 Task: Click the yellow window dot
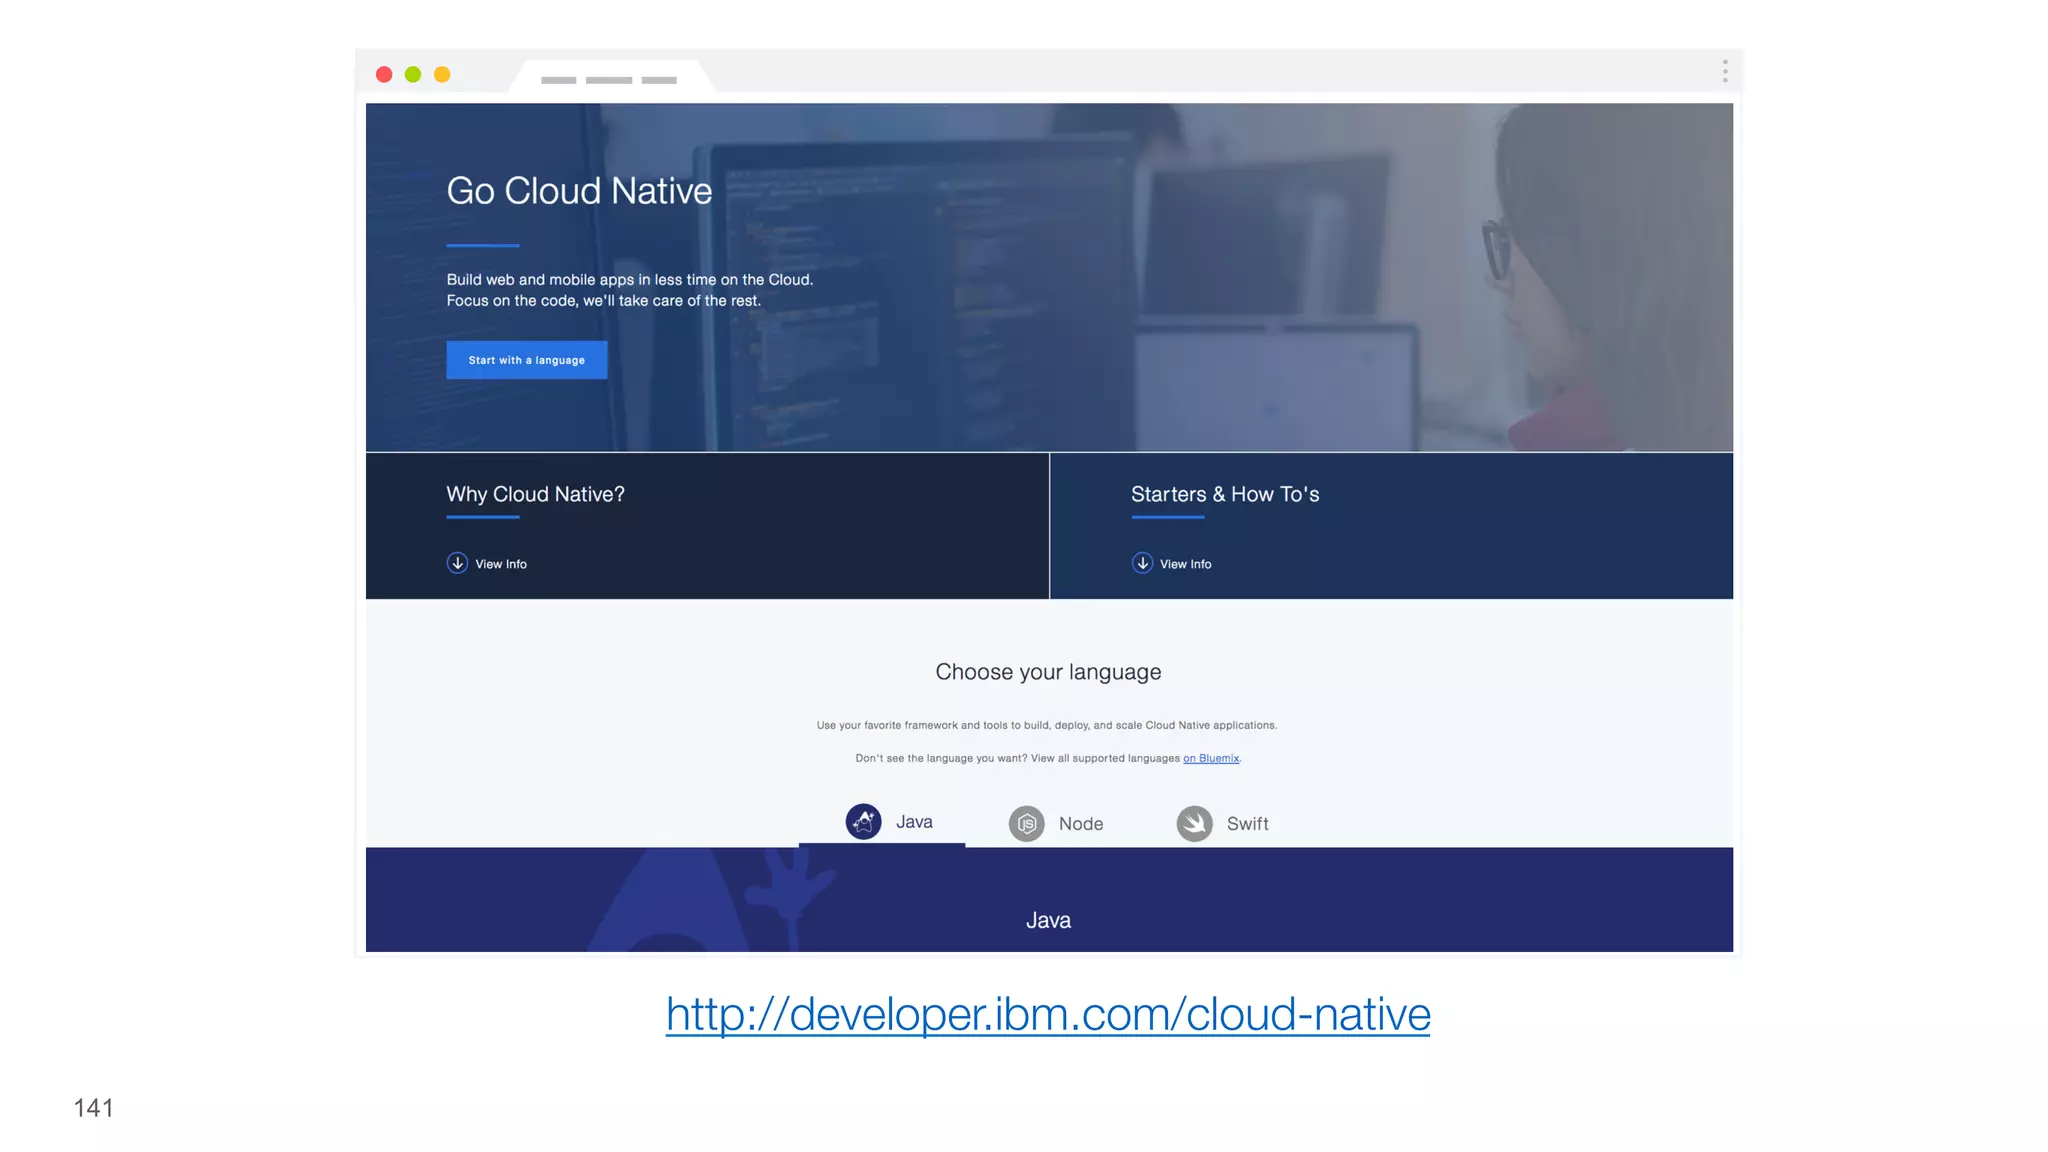[442, 74]
